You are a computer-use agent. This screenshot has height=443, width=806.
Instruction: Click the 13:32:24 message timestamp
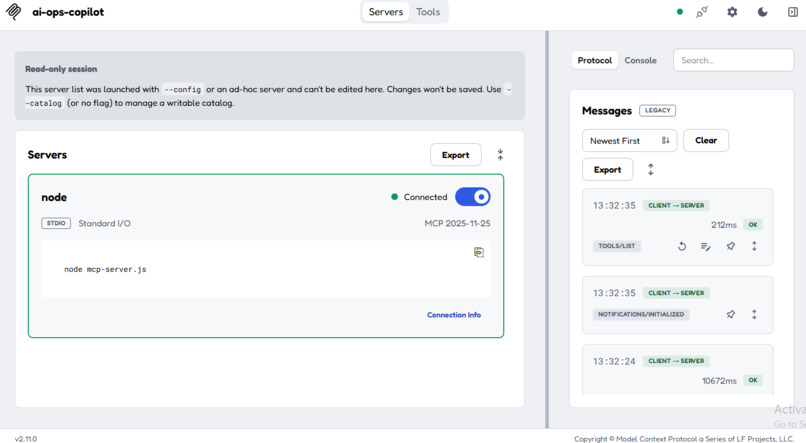(614, 361)
